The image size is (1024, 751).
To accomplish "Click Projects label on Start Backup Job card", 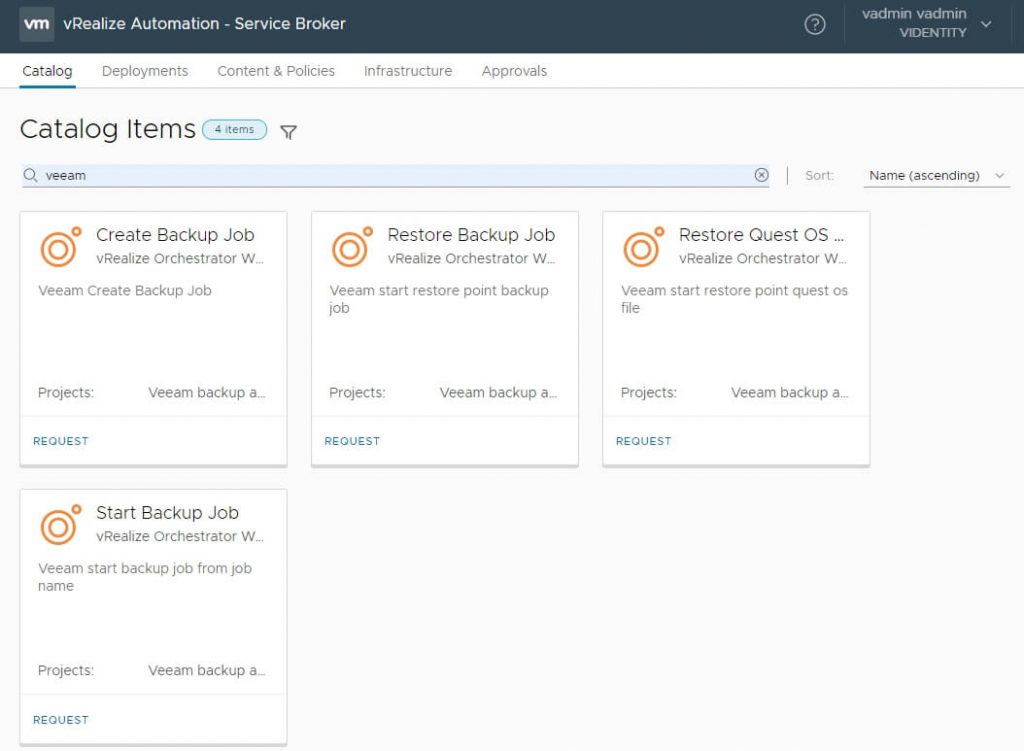I will (x=66, y=671).
